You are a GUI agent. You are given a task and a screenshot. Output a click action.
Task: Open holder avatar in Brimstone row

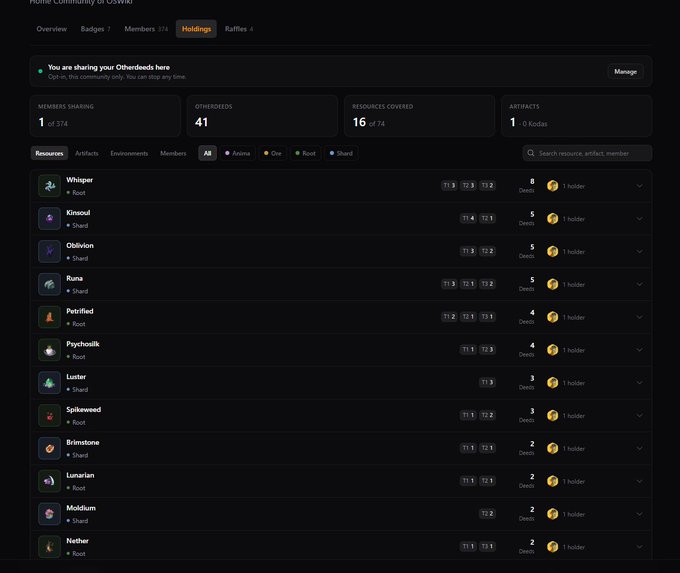[552, 448]
